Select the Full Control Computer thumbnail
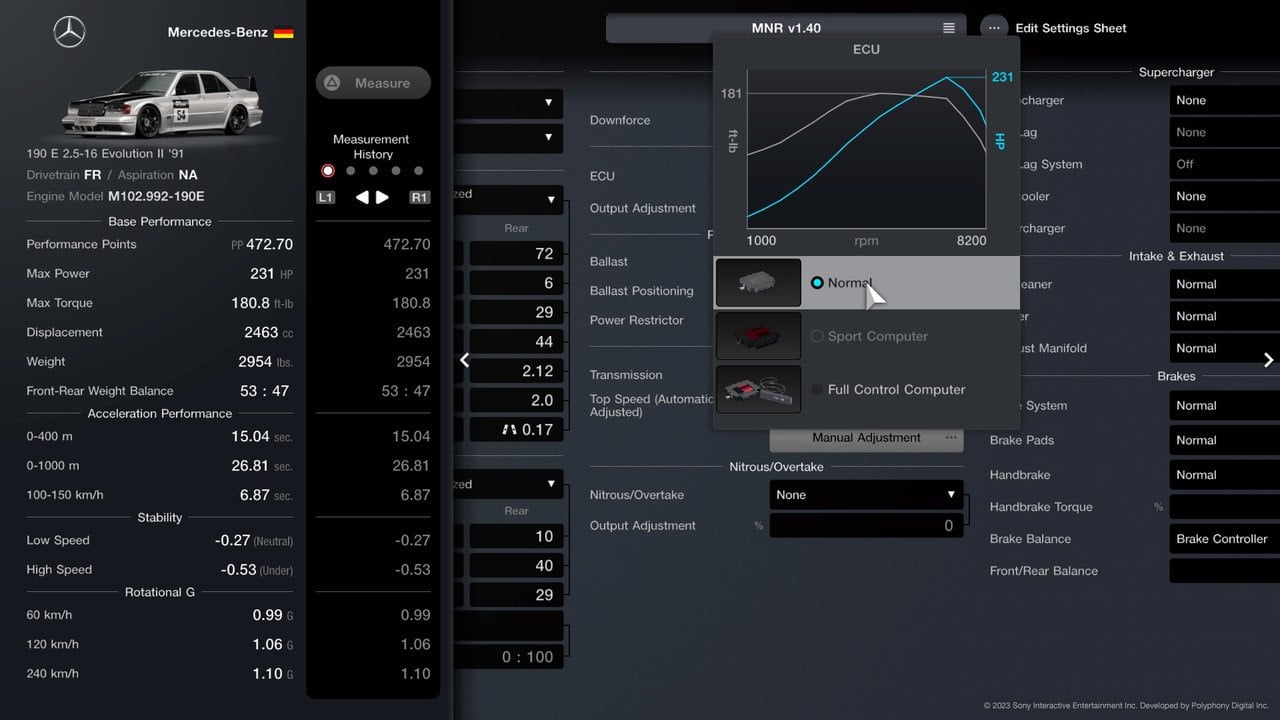The image size is (1280, 720). click(758, 389)
